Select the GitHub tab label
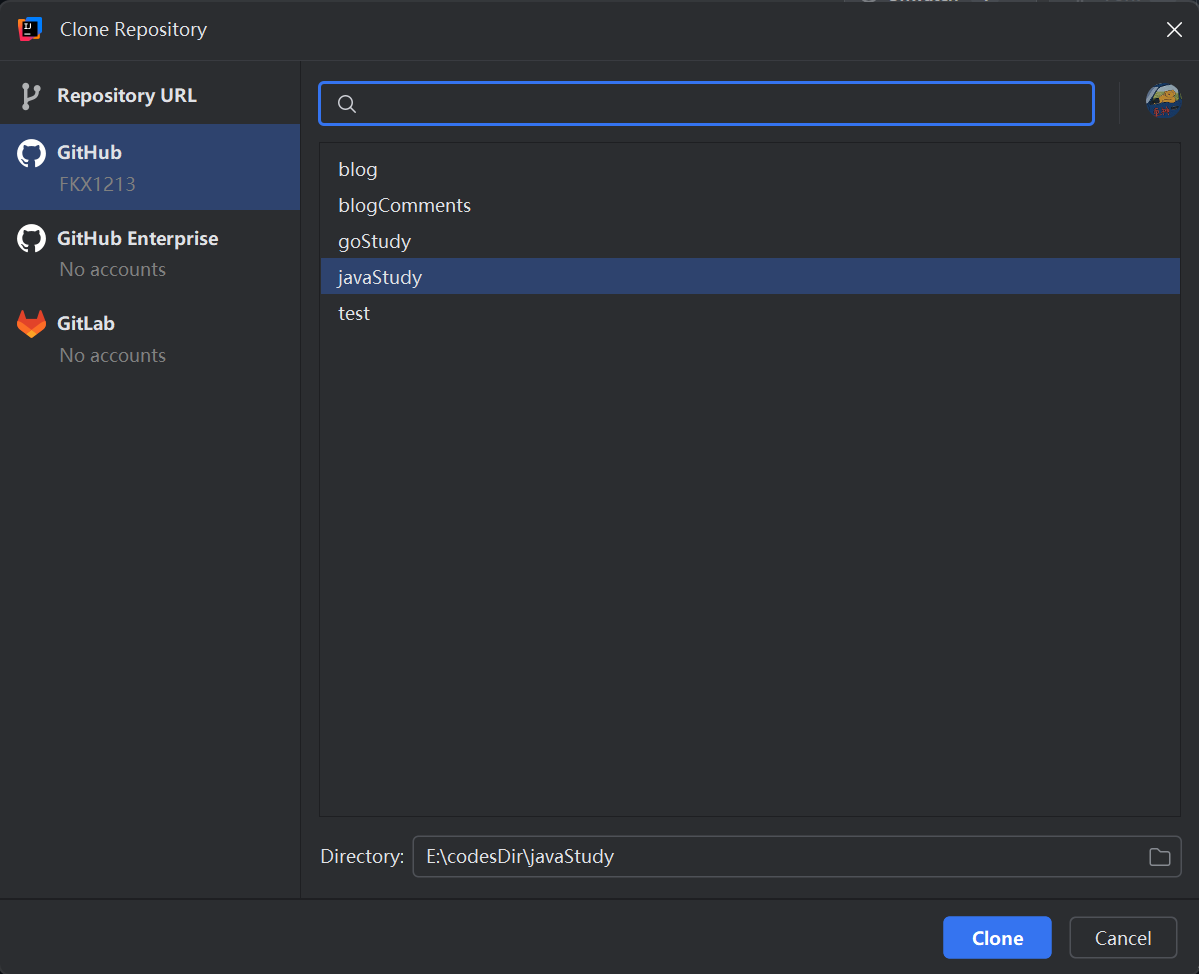This screenshot has width=1199, height=974. pyautogui.click(x=89, y=152)
